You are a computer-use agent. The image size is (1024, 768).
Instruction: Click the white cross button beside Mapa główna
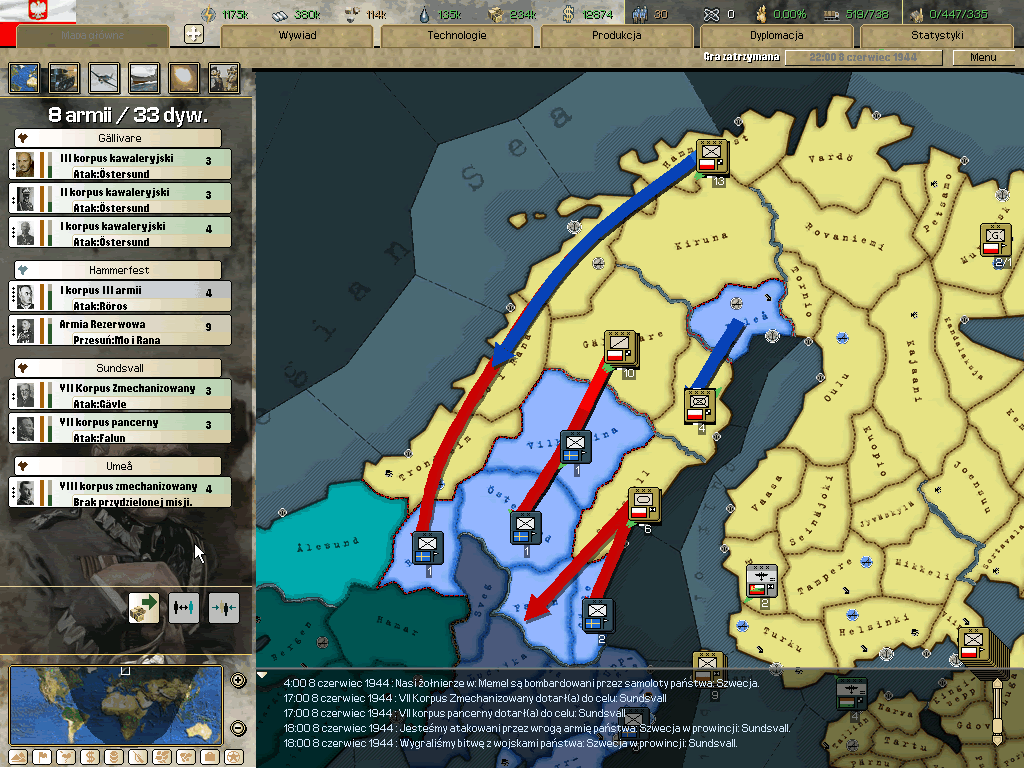click(195, 34)
